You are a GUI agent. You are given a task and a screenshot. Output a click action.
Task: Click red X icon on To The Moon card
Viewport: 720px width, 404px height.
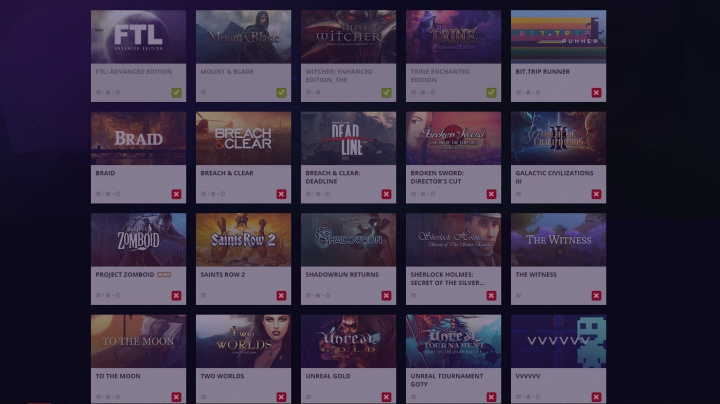(176, 397)
